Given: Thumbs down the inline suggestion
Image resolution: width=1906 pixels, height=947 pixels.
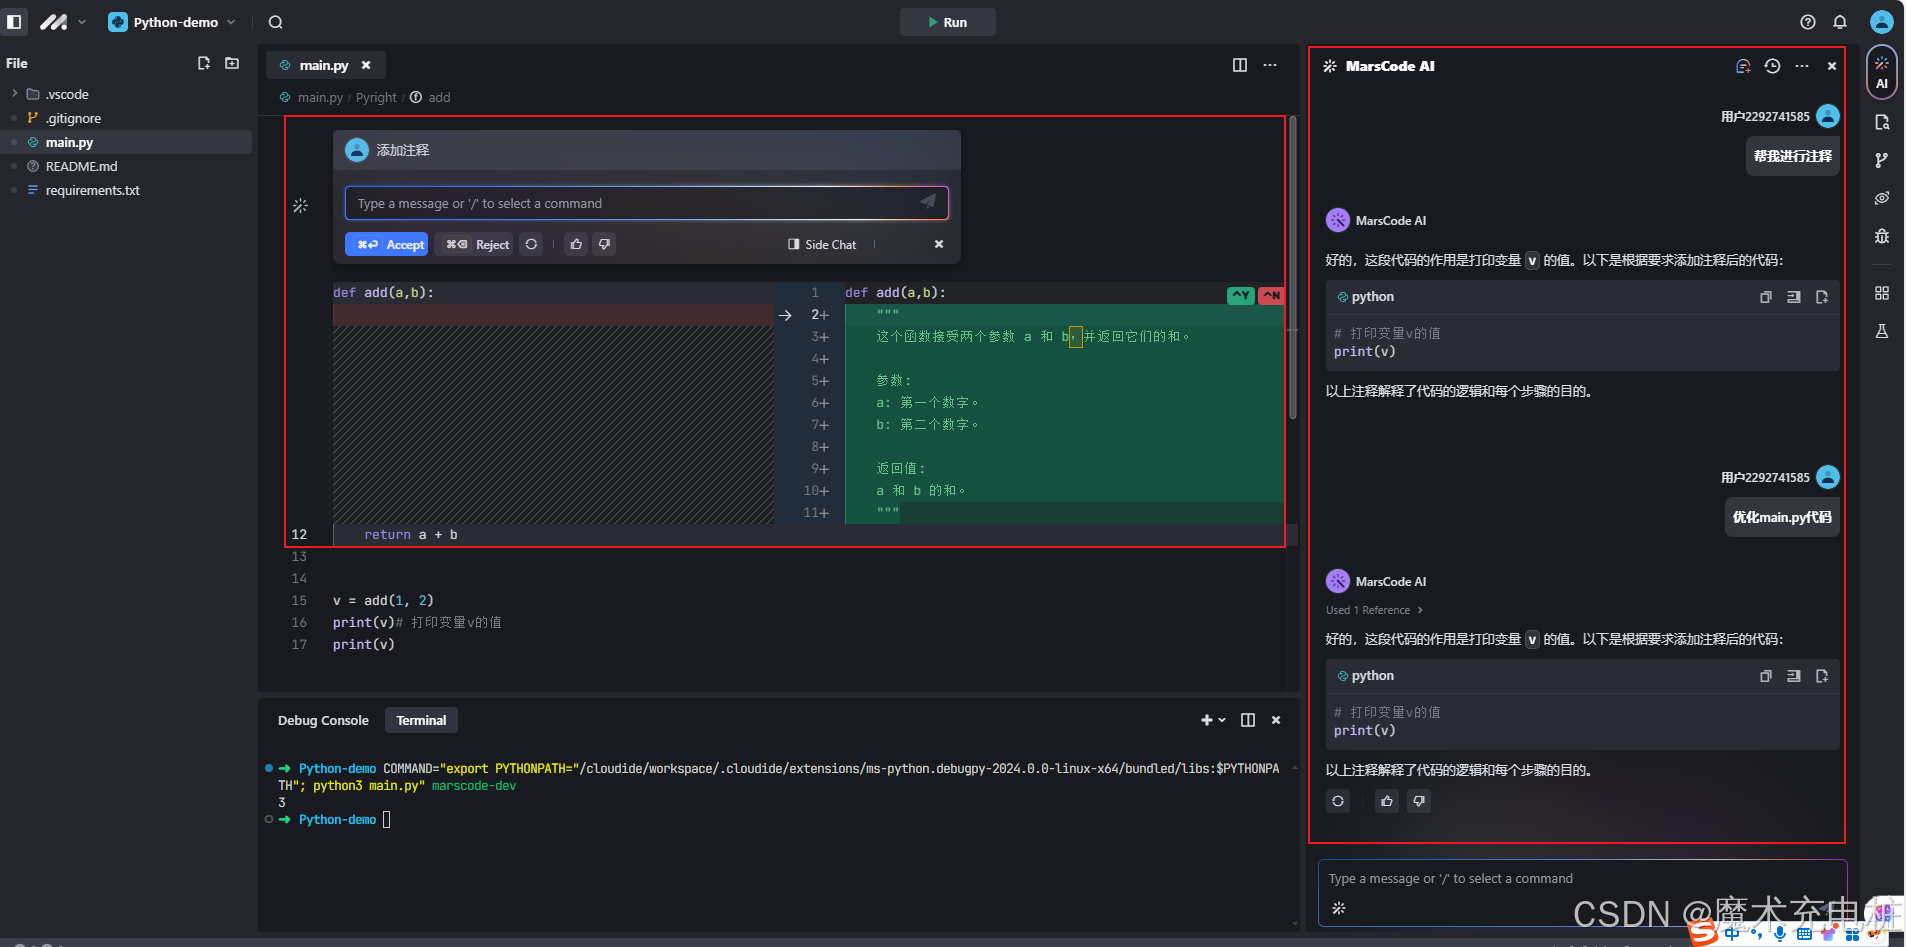Looking at the screenshot, I should tap(604, 244).
